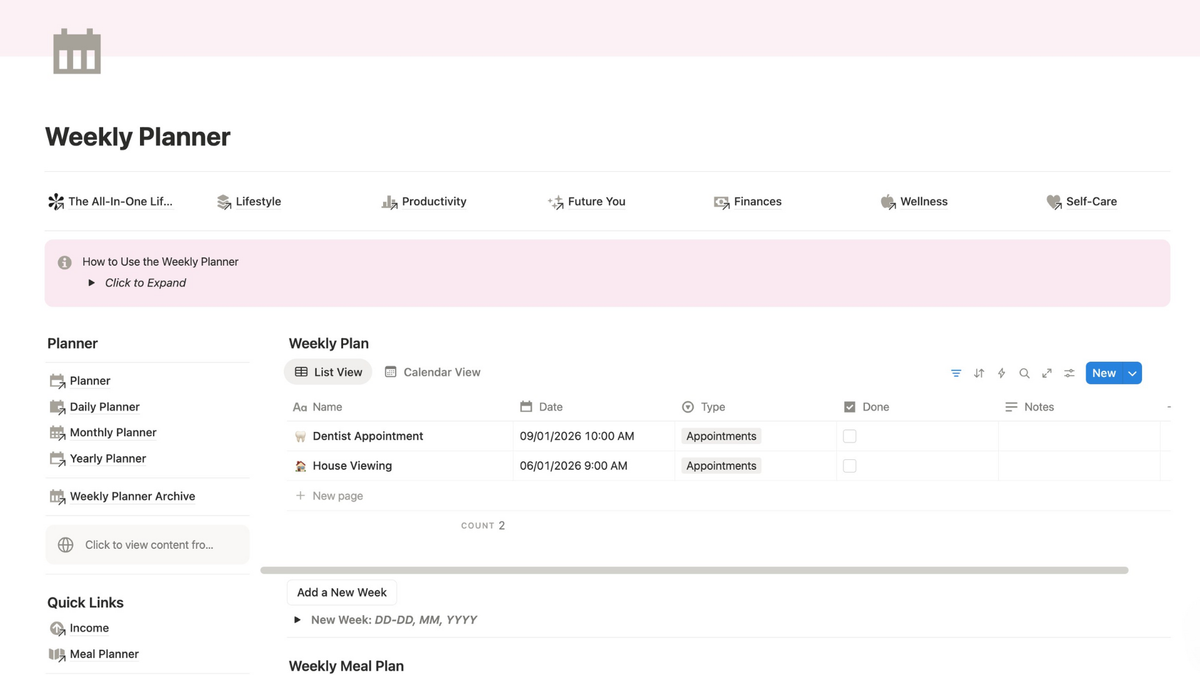Viewport: 1200px width, 675px height.
Task: Click the New page row in table
Action: coord(337,496)
